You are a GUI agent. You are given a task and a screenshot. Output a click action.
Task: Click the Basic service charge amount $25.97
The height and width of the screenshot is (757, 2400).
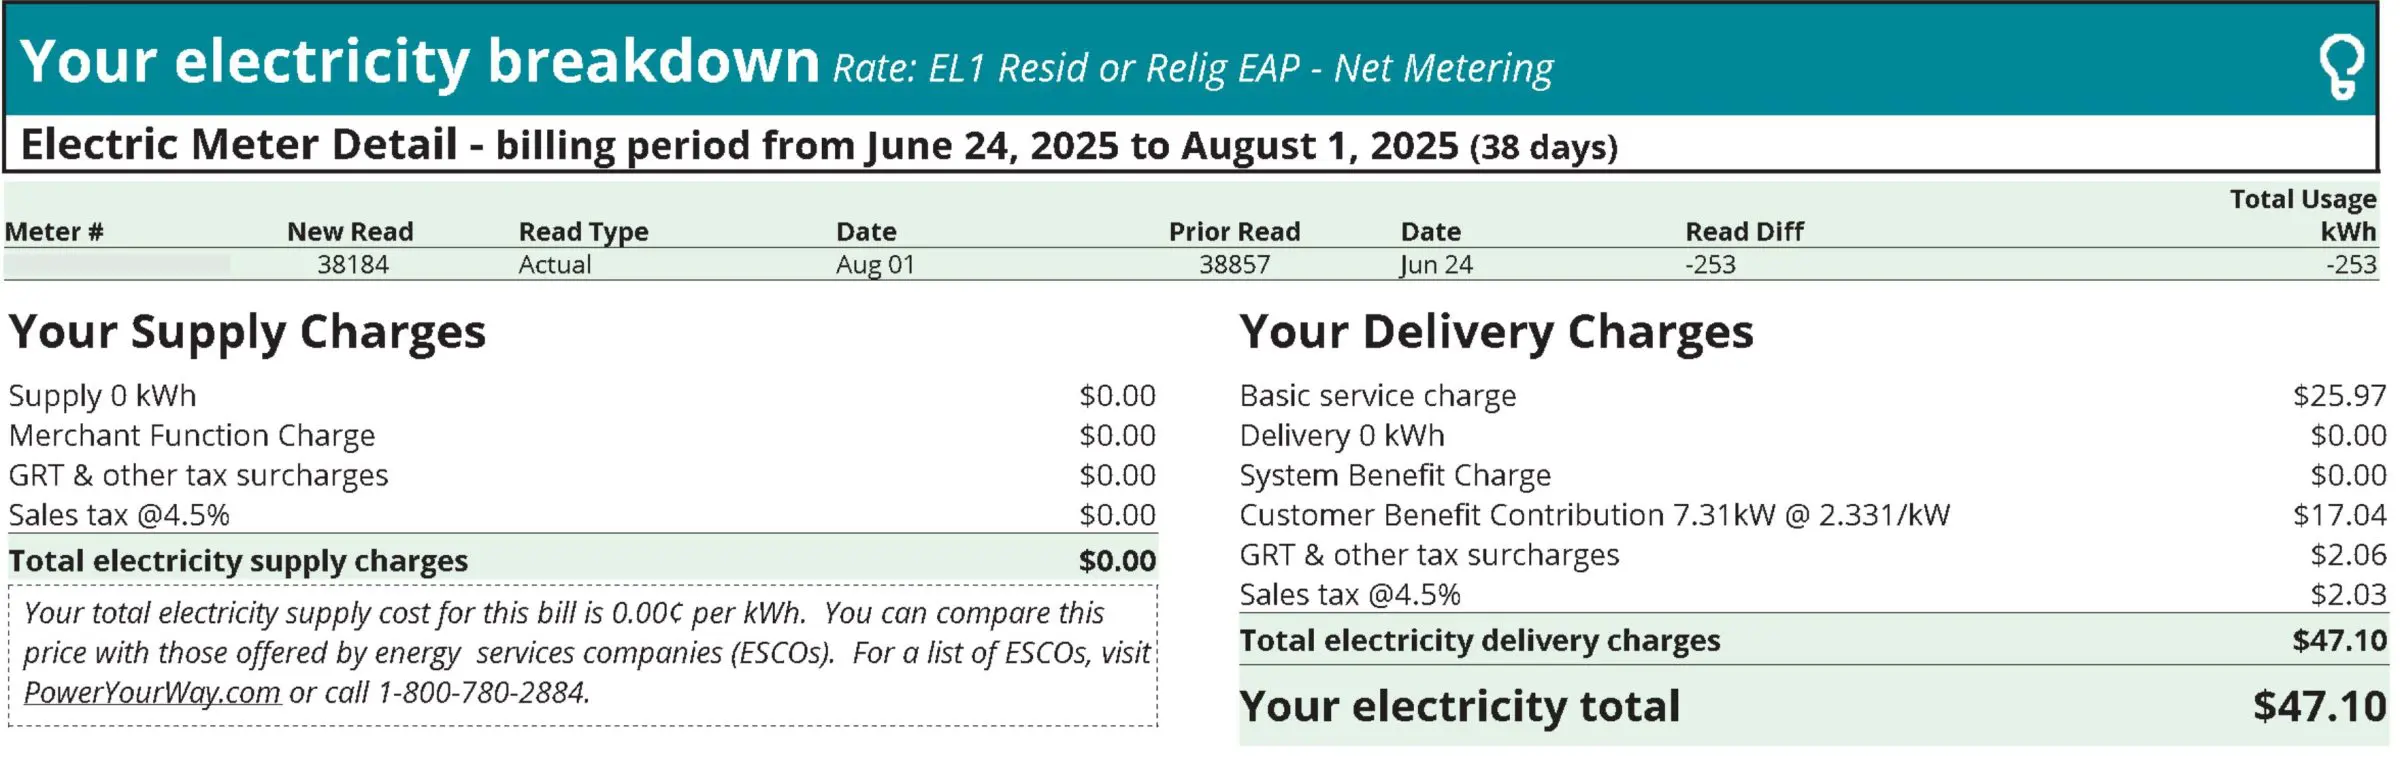coord(2339,396)
